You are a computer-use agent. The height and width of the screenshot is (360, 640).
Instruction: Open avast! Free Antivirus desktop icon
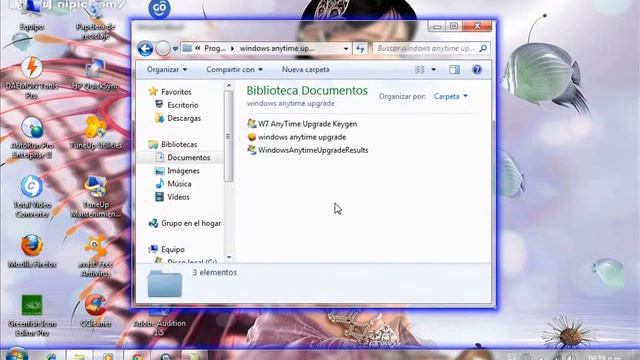(95, 256)
